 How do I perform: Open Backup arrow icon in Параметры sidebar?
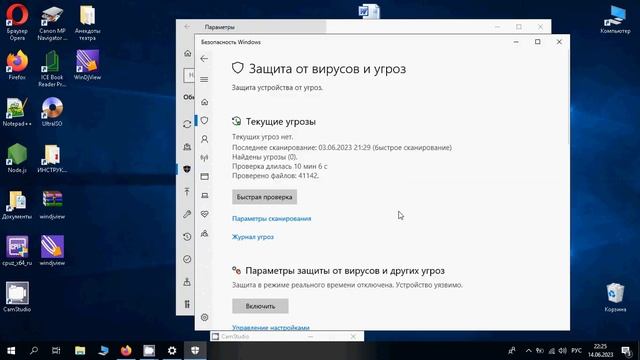click(187, 191)
